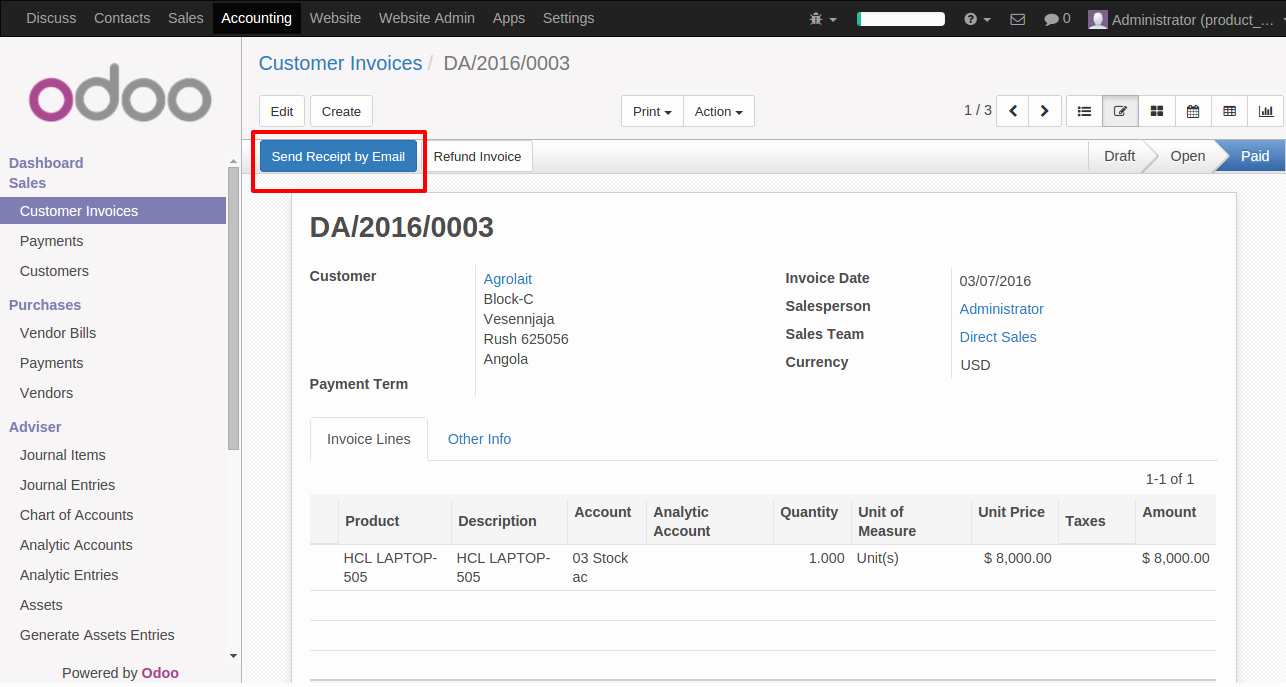Switch to graph view
This screenshot has width=1286, height=687.
pos(1265,111)
